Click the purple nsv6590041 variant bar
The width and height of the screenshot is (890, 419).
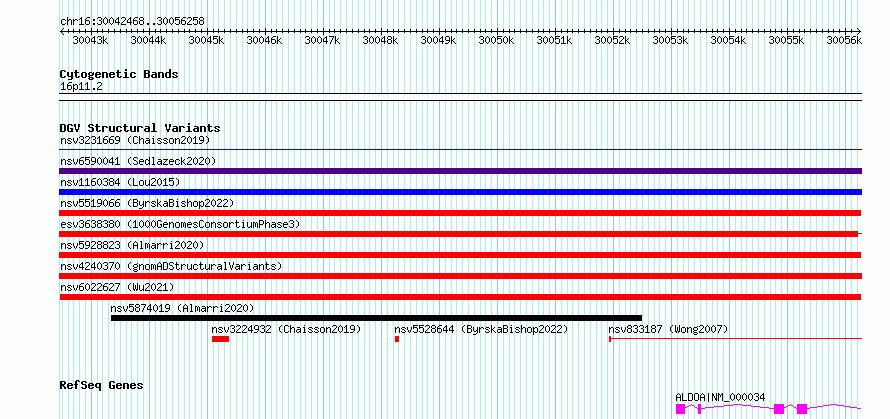[461, 171]
